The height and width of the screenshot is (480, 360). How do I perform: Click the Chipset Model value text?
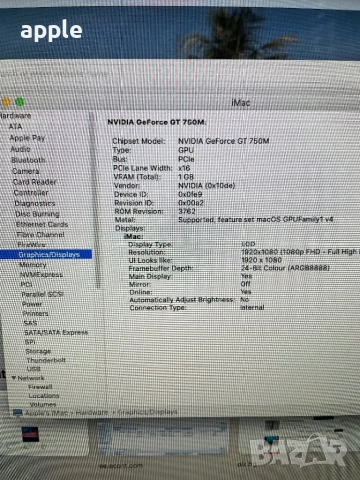pyautogui.click(x=224, y=141)
